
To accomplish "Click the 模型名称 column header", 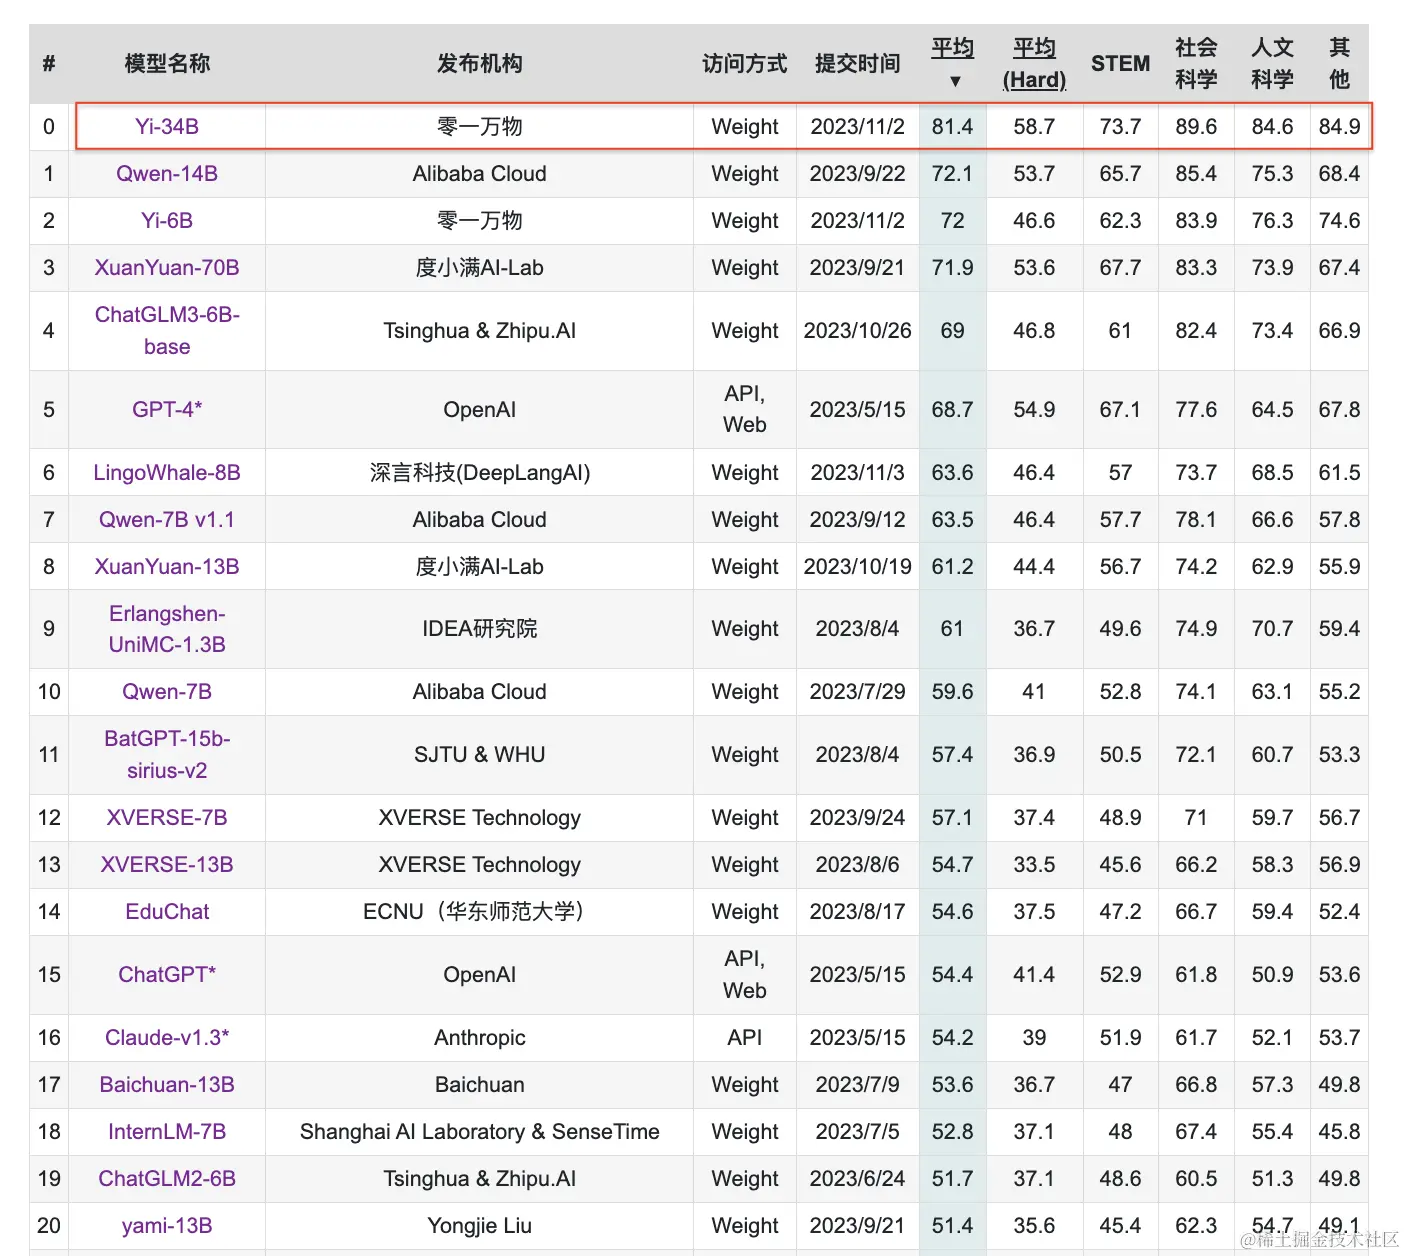I will click(167, 63).
